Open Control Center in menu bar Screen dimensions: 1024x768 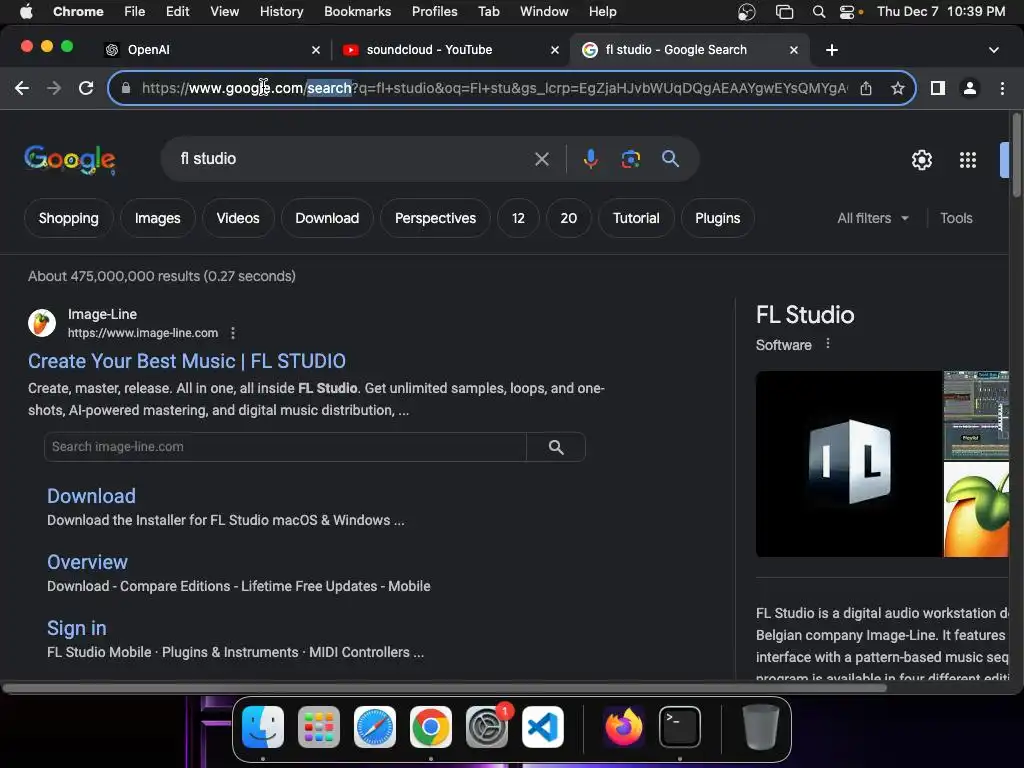coord(848,12)
